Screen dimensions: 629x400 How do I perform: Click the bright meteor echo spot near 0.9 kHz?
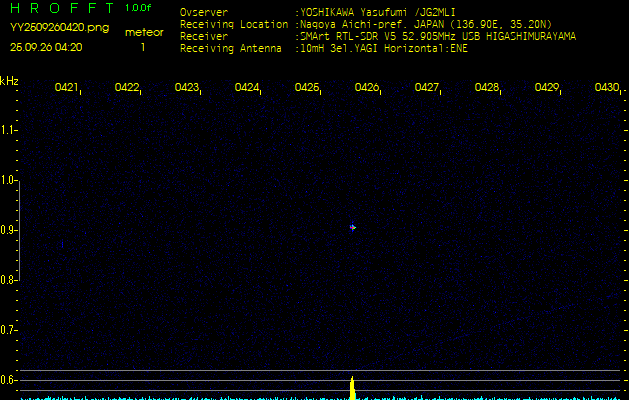(x=353, y=227)
